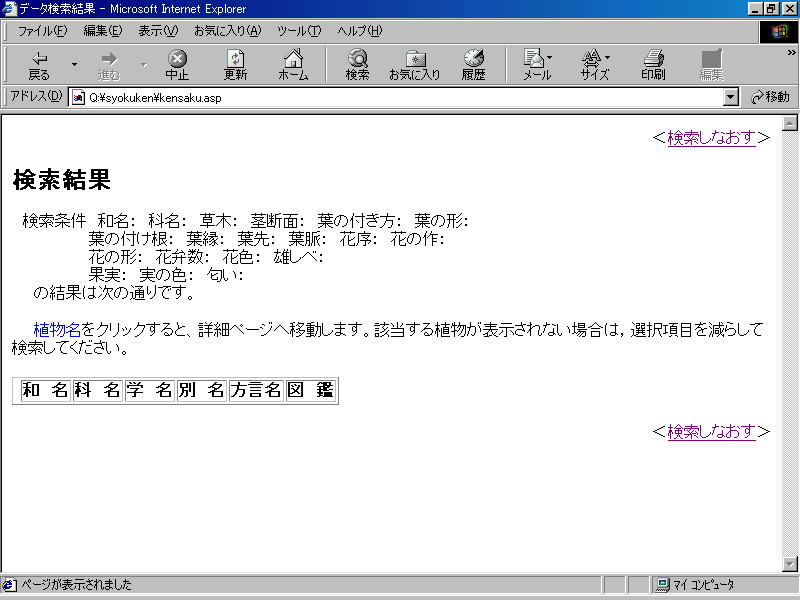The image size is (800, 600).
Task: Open the ファイル(F) menu
Action: tap(42, 31)
